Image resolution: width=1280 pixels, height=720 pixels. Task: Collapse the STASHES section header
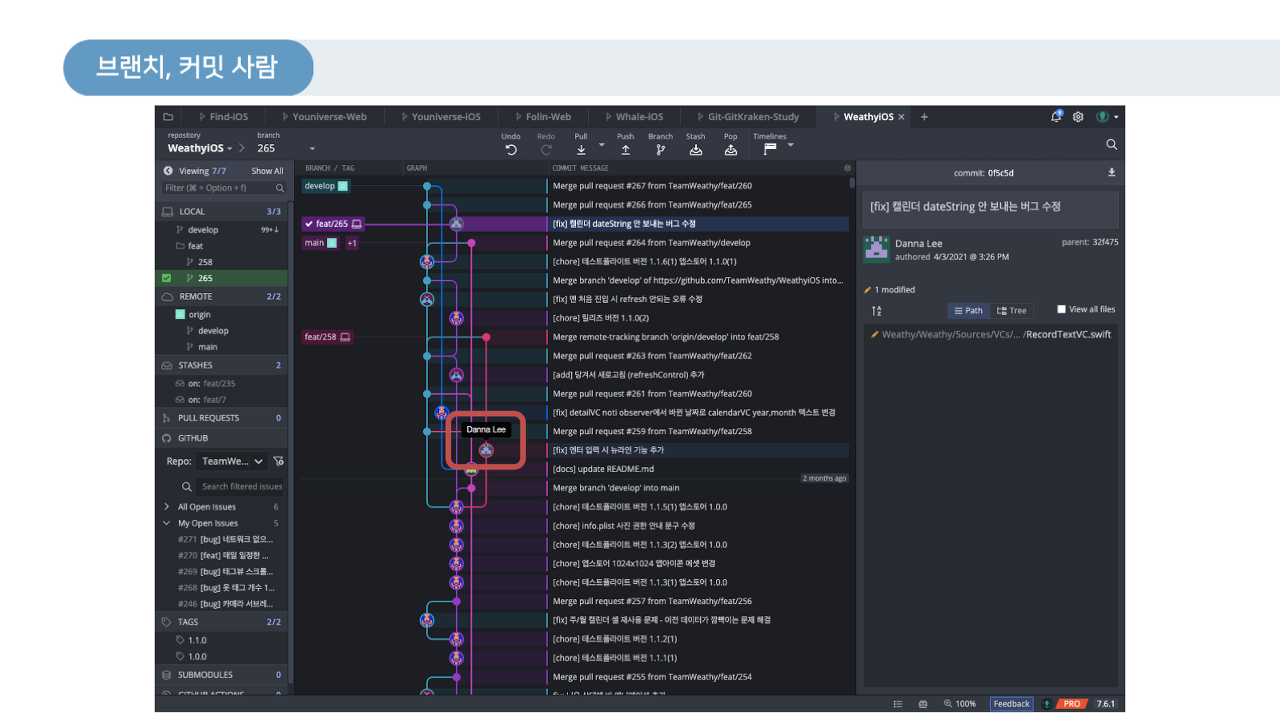click(222, 366)
